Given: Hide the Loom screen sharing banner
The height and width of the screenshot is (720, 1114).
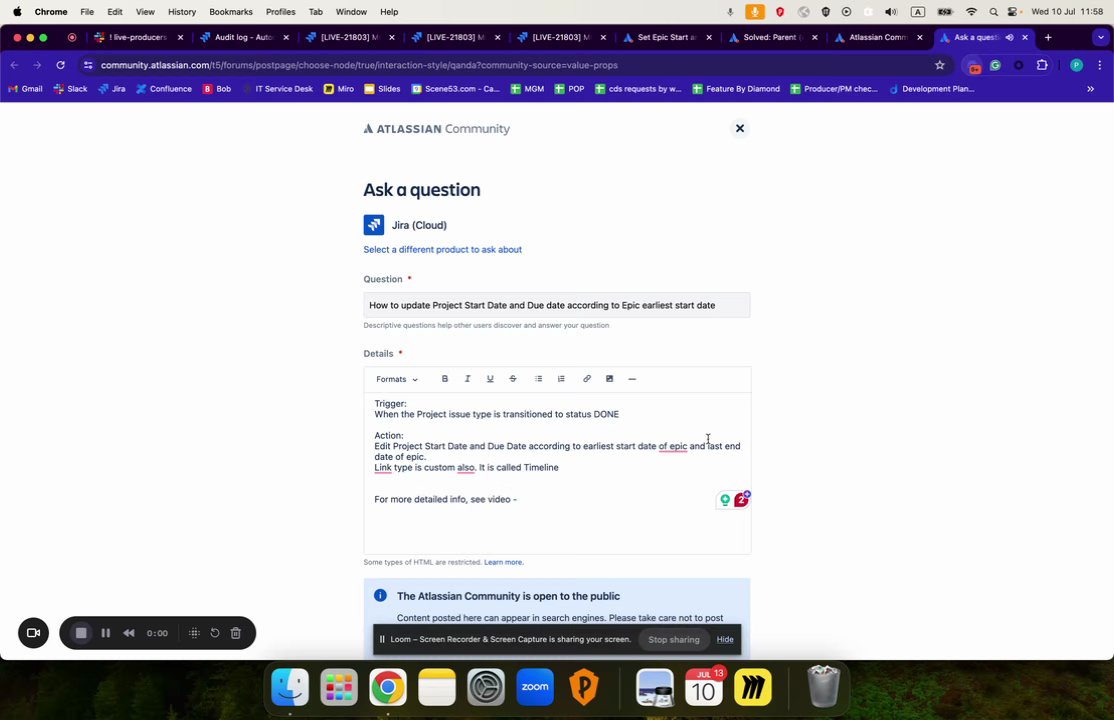Looking at the screenshot, I should (725, 640).
